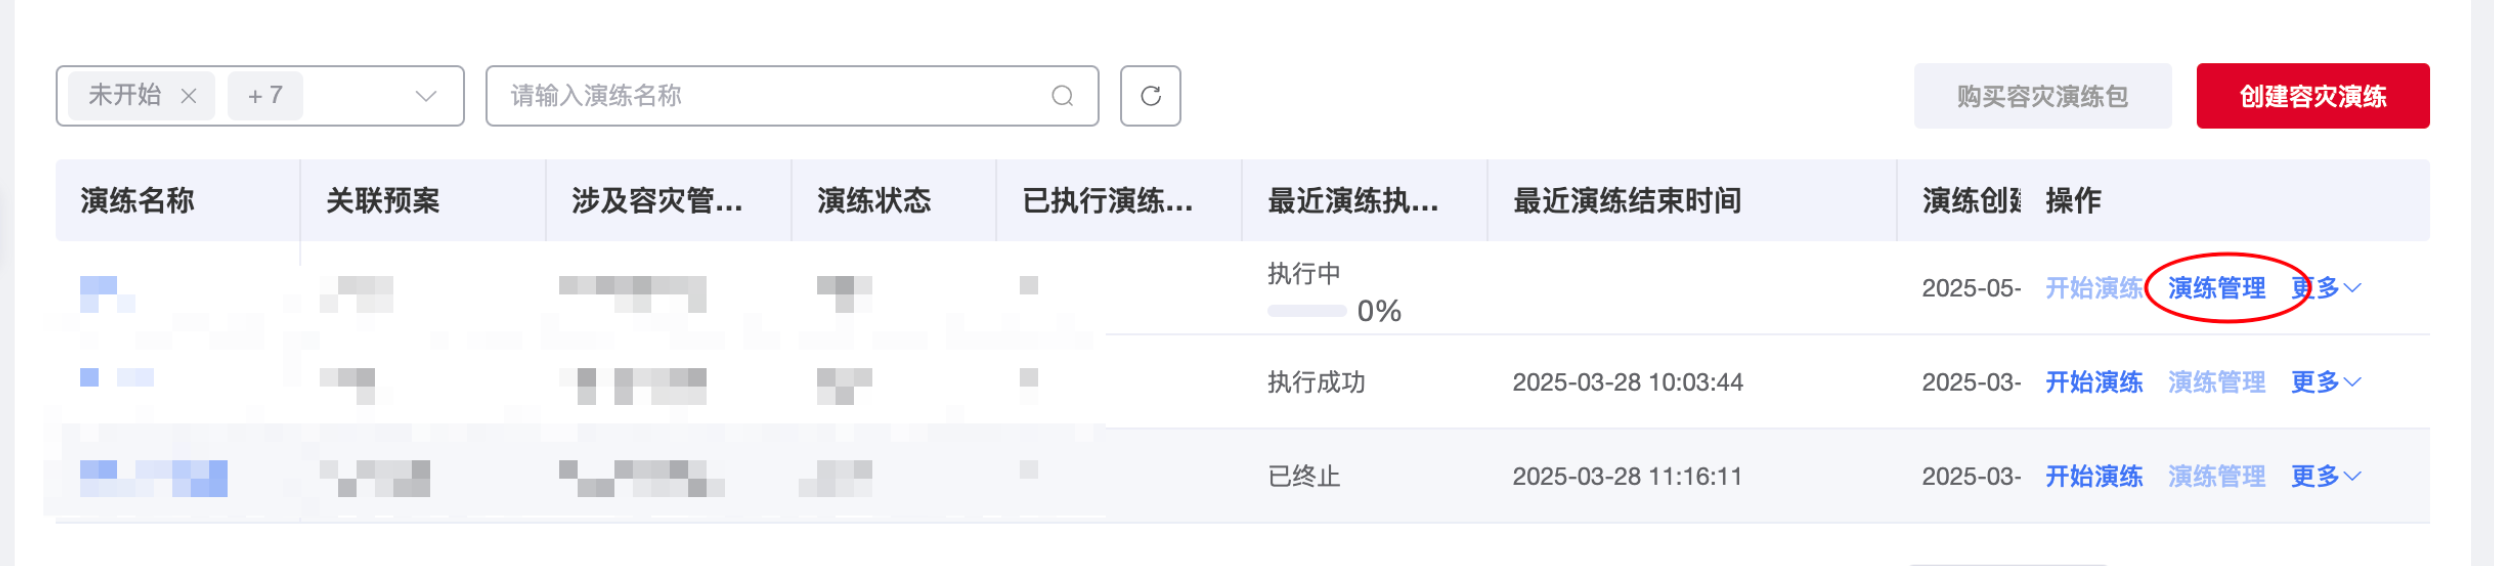Expand 更多 menu in the 已终止 row
Viewport: 2494px width, 566px height.
click(2326, 476)
